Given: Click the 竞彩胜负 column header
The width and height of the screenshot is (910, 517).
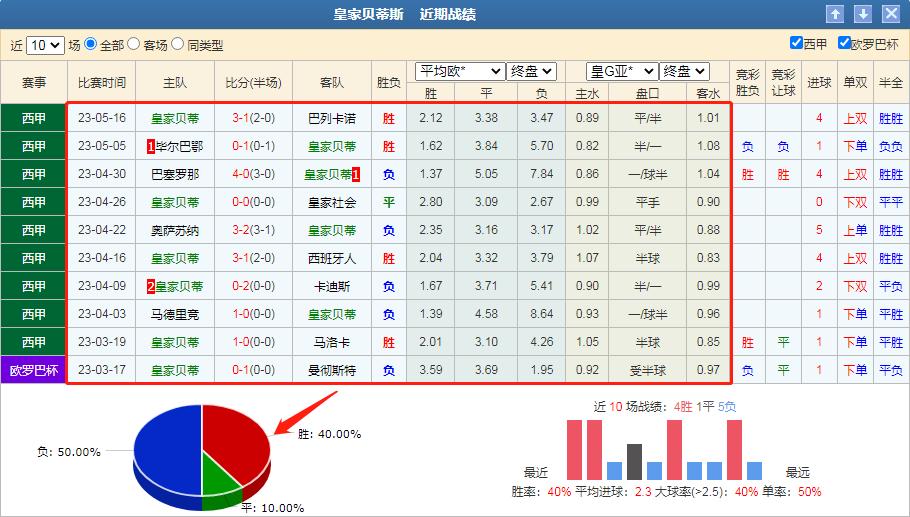Looking at the screenshot, I should pyautogui.click(x=748, y=83).
